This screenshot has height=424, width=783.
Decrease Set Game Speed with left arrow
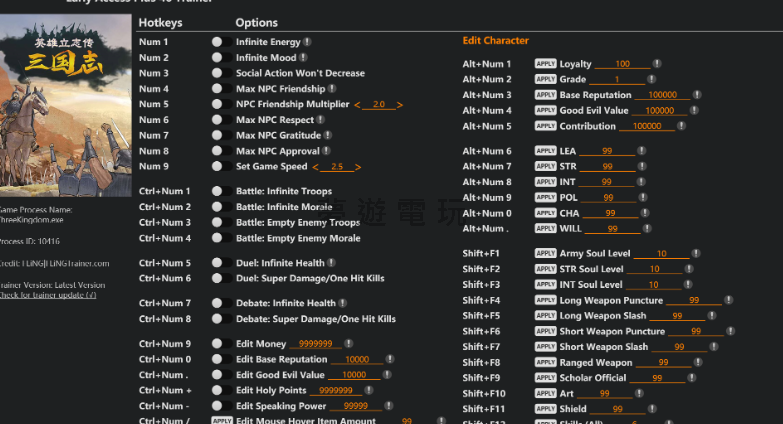(316, 167)
